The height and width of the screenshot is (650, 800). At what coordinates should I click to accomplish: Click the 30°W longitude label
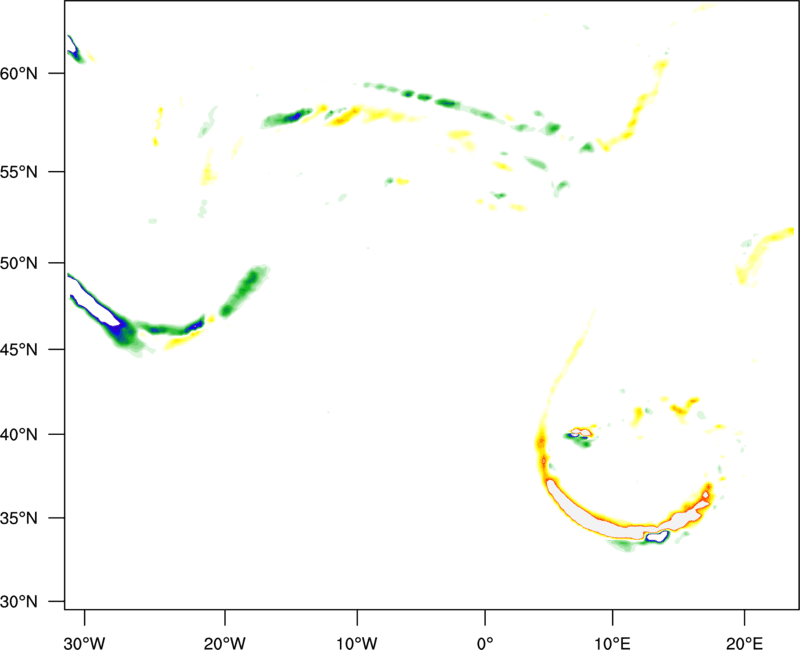point(84,643)
